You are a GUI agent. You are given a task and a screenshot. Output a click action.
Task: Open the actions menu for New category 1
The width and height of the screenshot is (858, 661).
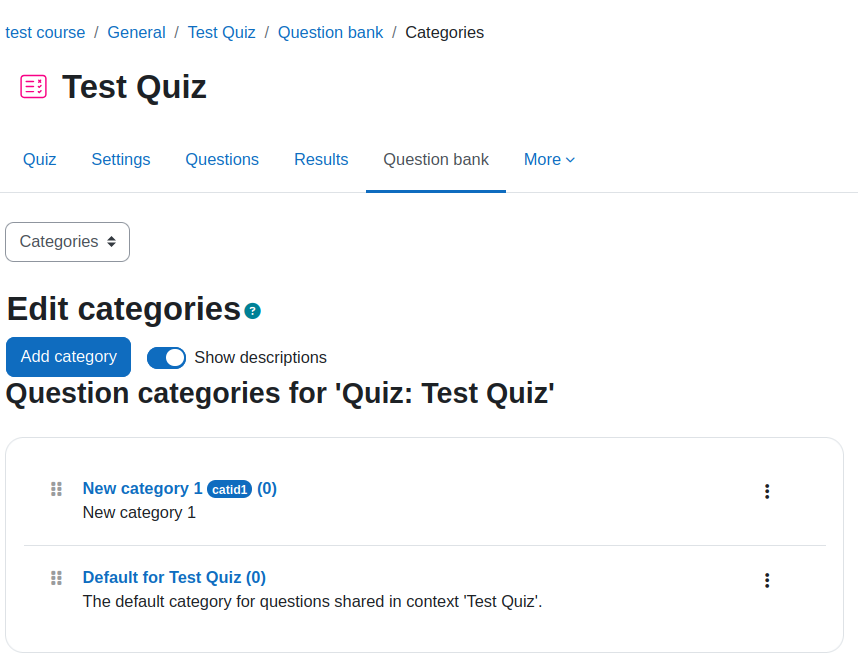767,491
